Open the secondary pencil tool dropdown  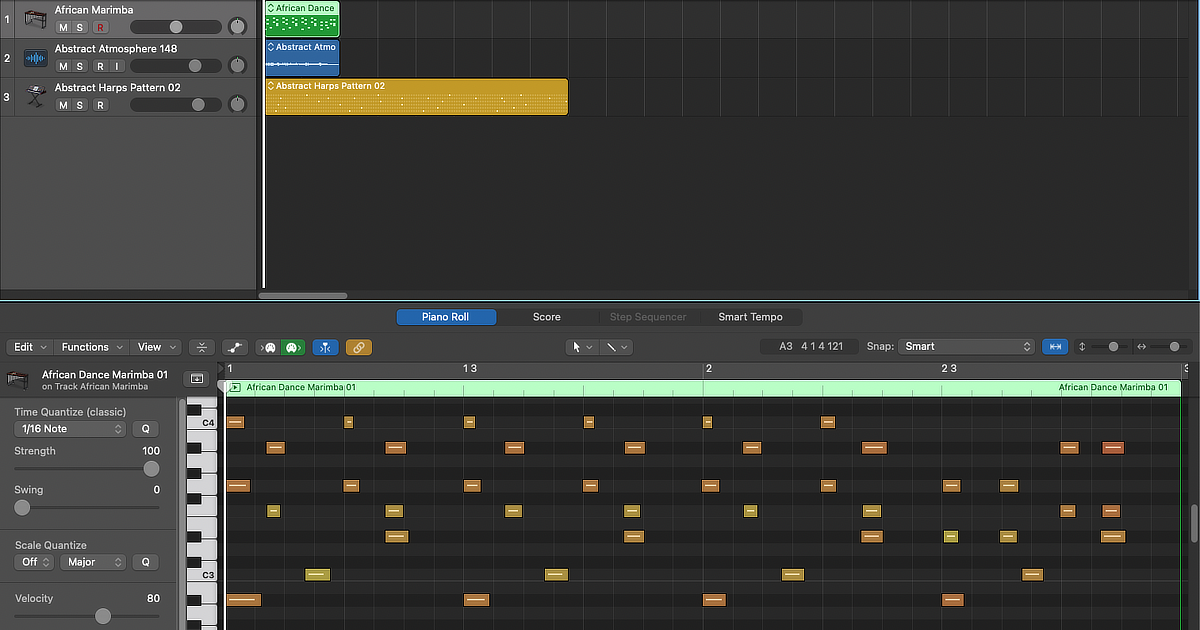(615, 347)
